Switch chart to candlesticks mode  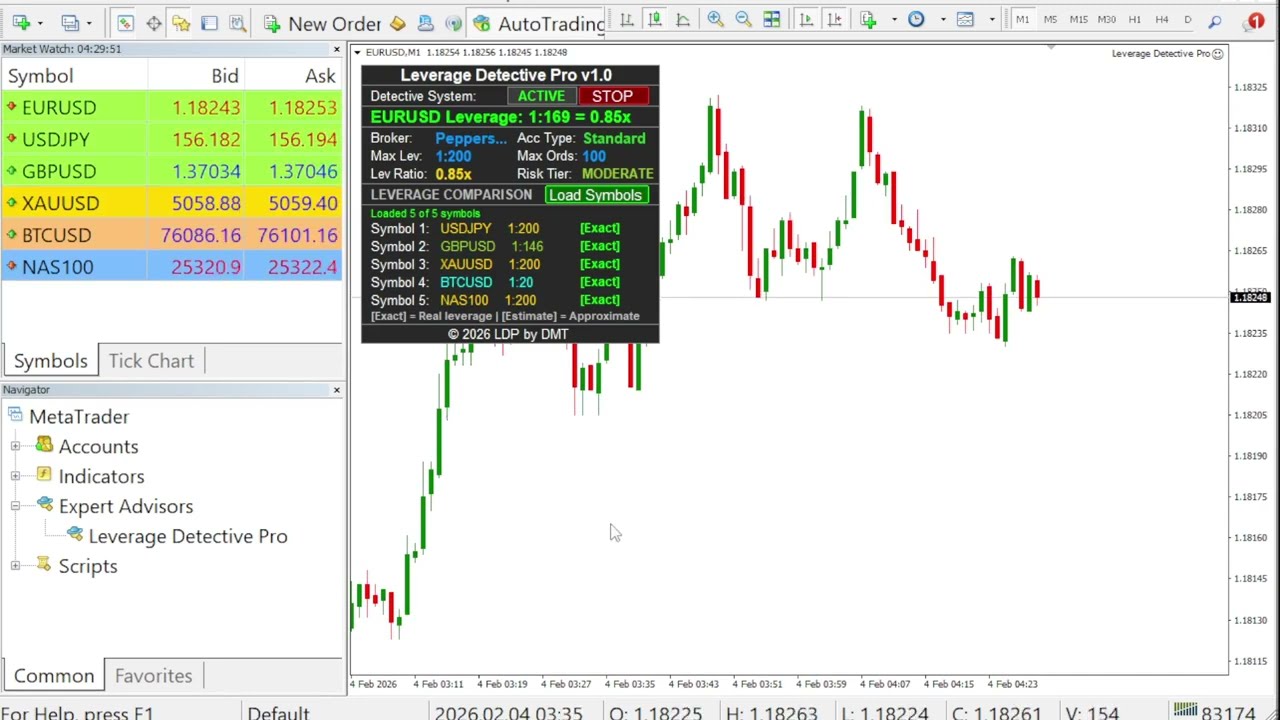point(654,20)
